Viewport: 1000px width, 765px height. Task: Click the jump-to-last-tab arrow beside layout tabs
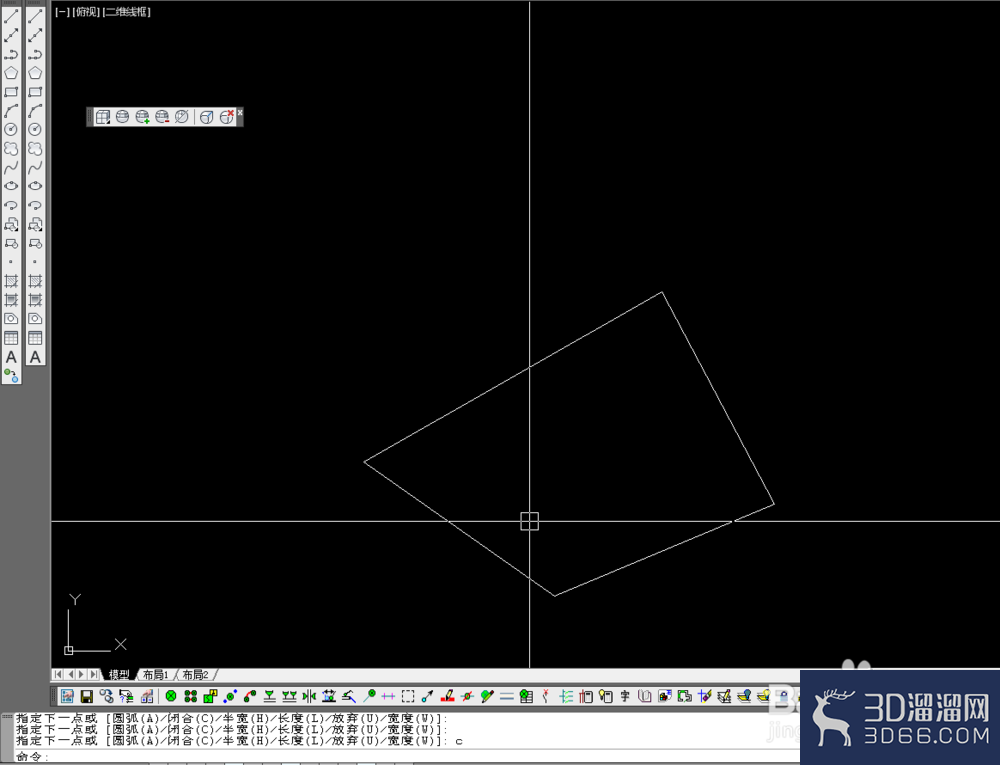94,674
